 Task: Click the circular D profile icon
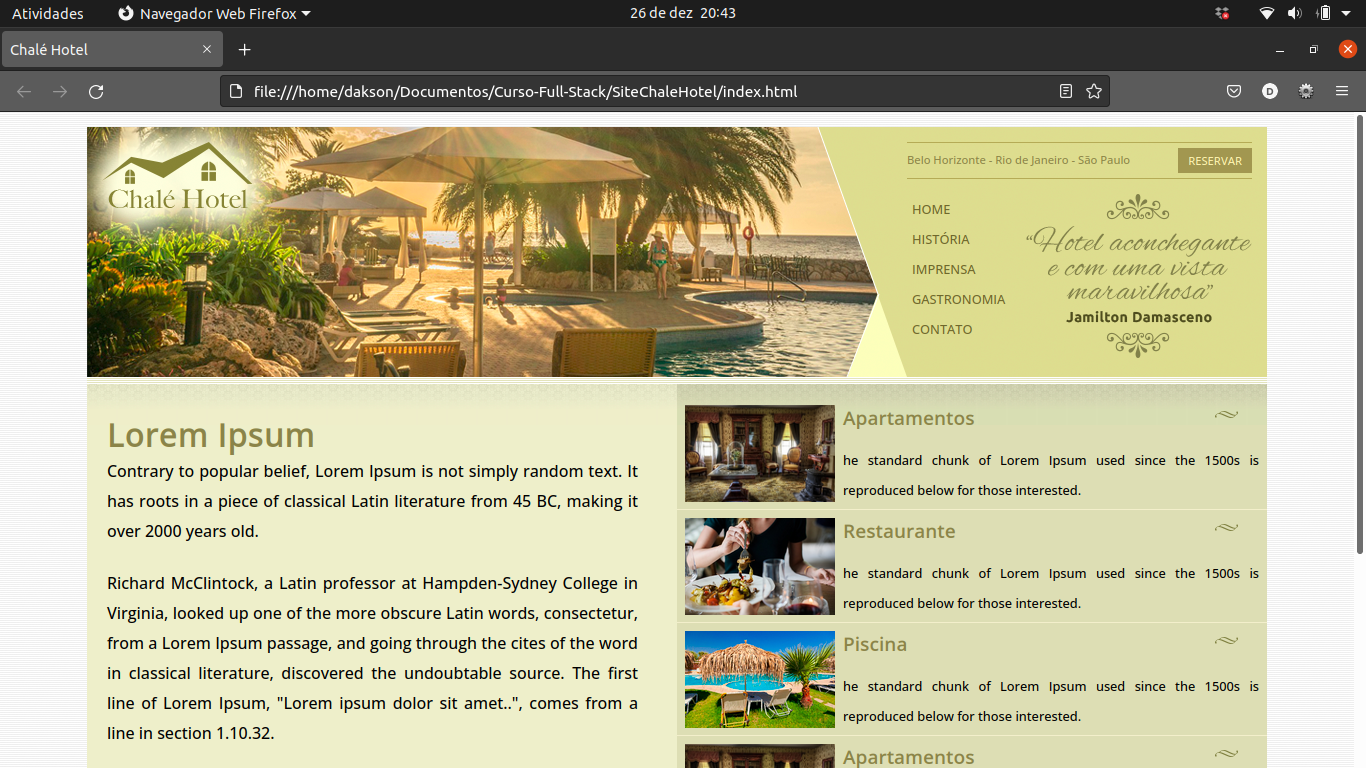1269,90
